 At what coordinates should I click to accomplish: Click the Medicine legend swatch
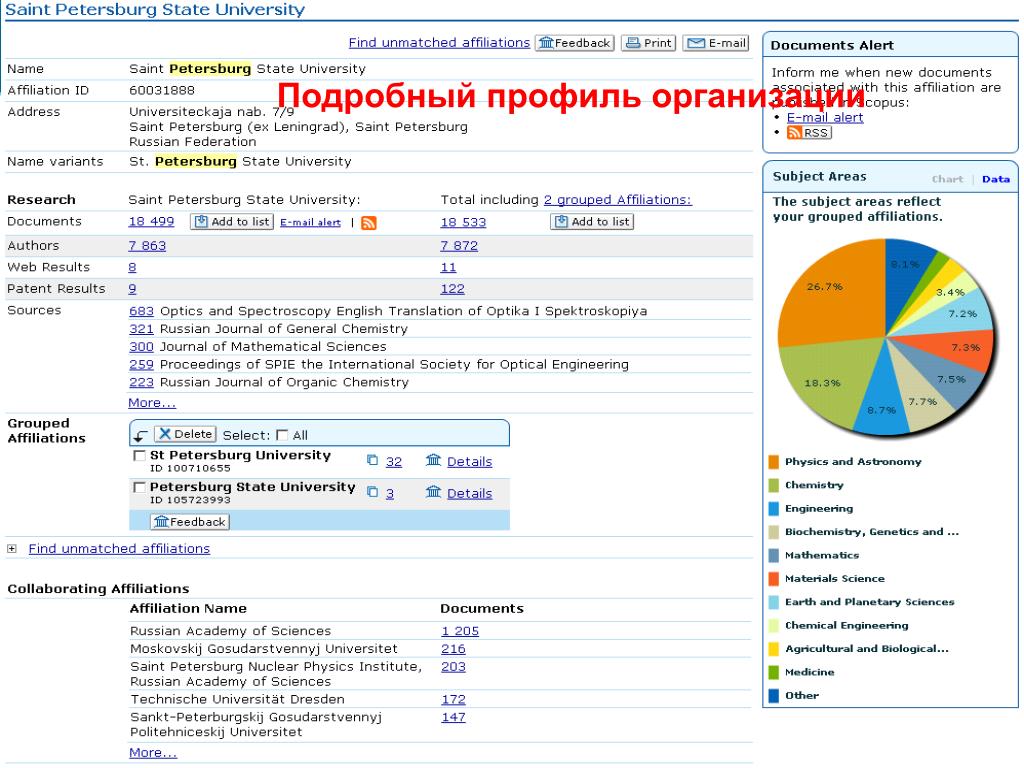click(x=774, y=673)
